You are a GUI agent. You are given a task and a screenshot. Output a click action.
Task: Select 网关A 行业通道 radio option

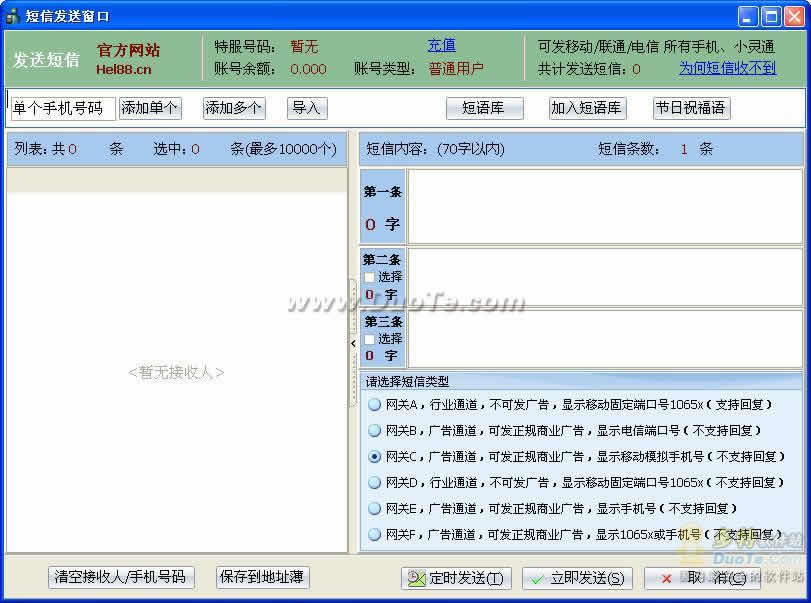374,404
